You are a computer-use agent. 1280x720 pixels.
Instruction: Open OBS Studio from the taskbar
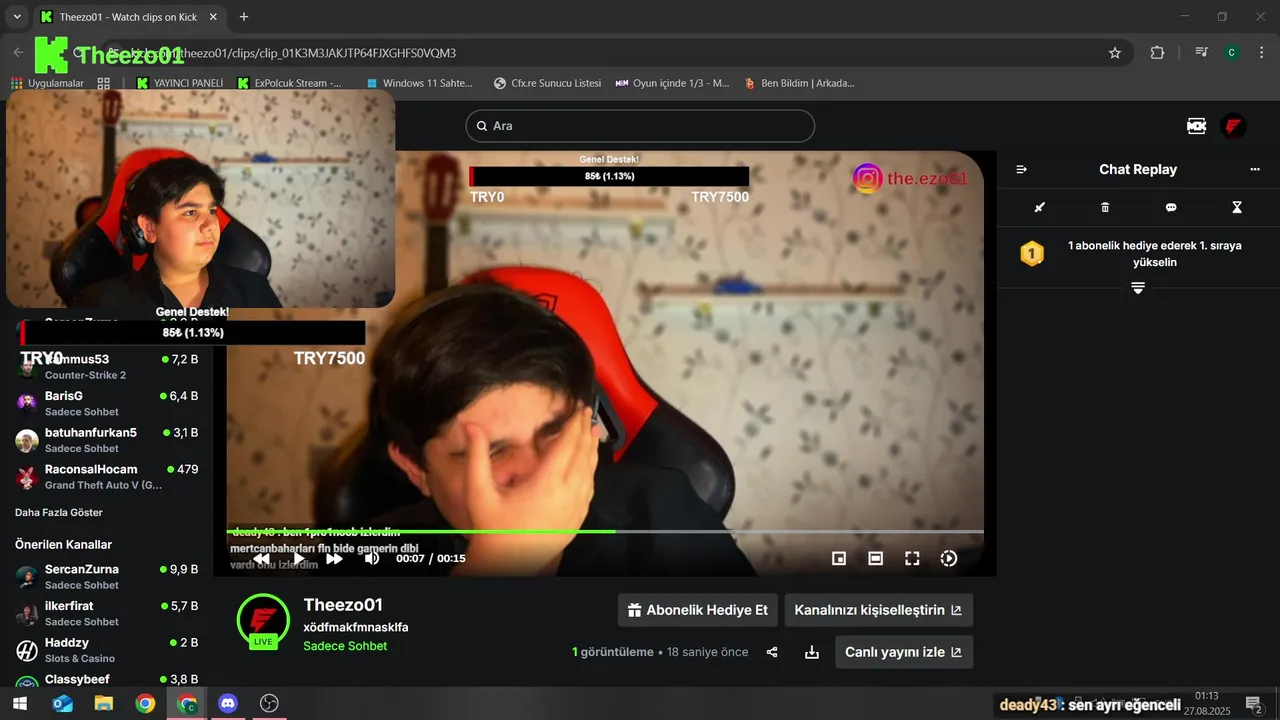(x=269, y=704)
